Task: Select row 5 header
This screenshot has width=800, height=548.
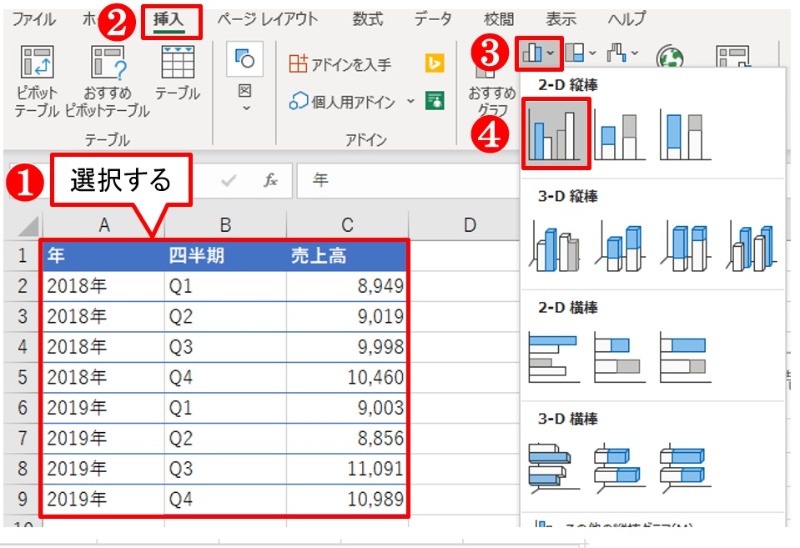Action: (x=22, y=378)
